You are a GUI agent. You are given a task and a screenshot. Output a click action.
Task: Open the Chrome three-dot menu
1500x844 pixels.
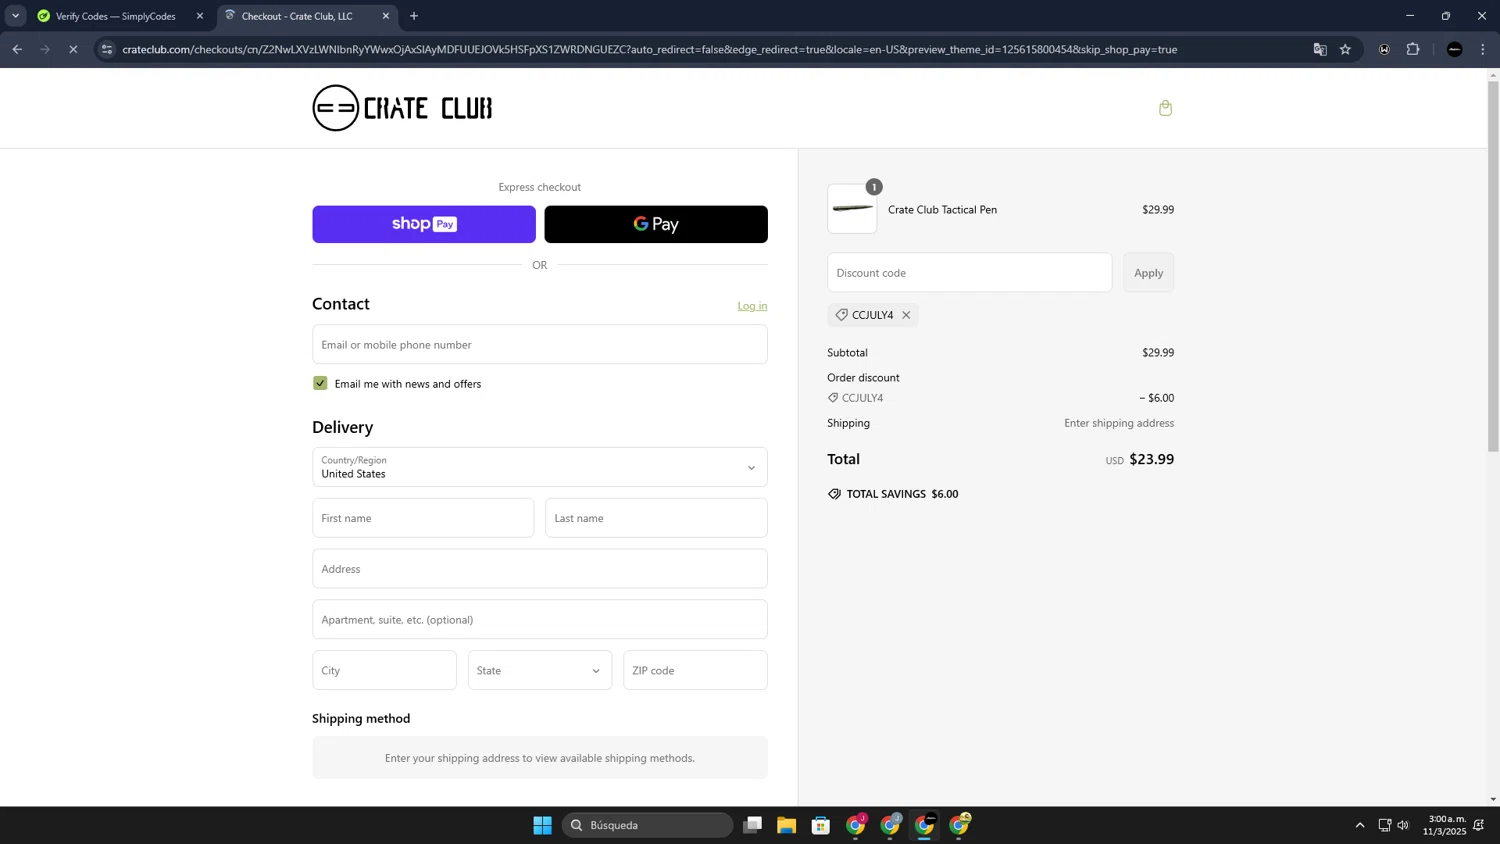click(1483, 49)
